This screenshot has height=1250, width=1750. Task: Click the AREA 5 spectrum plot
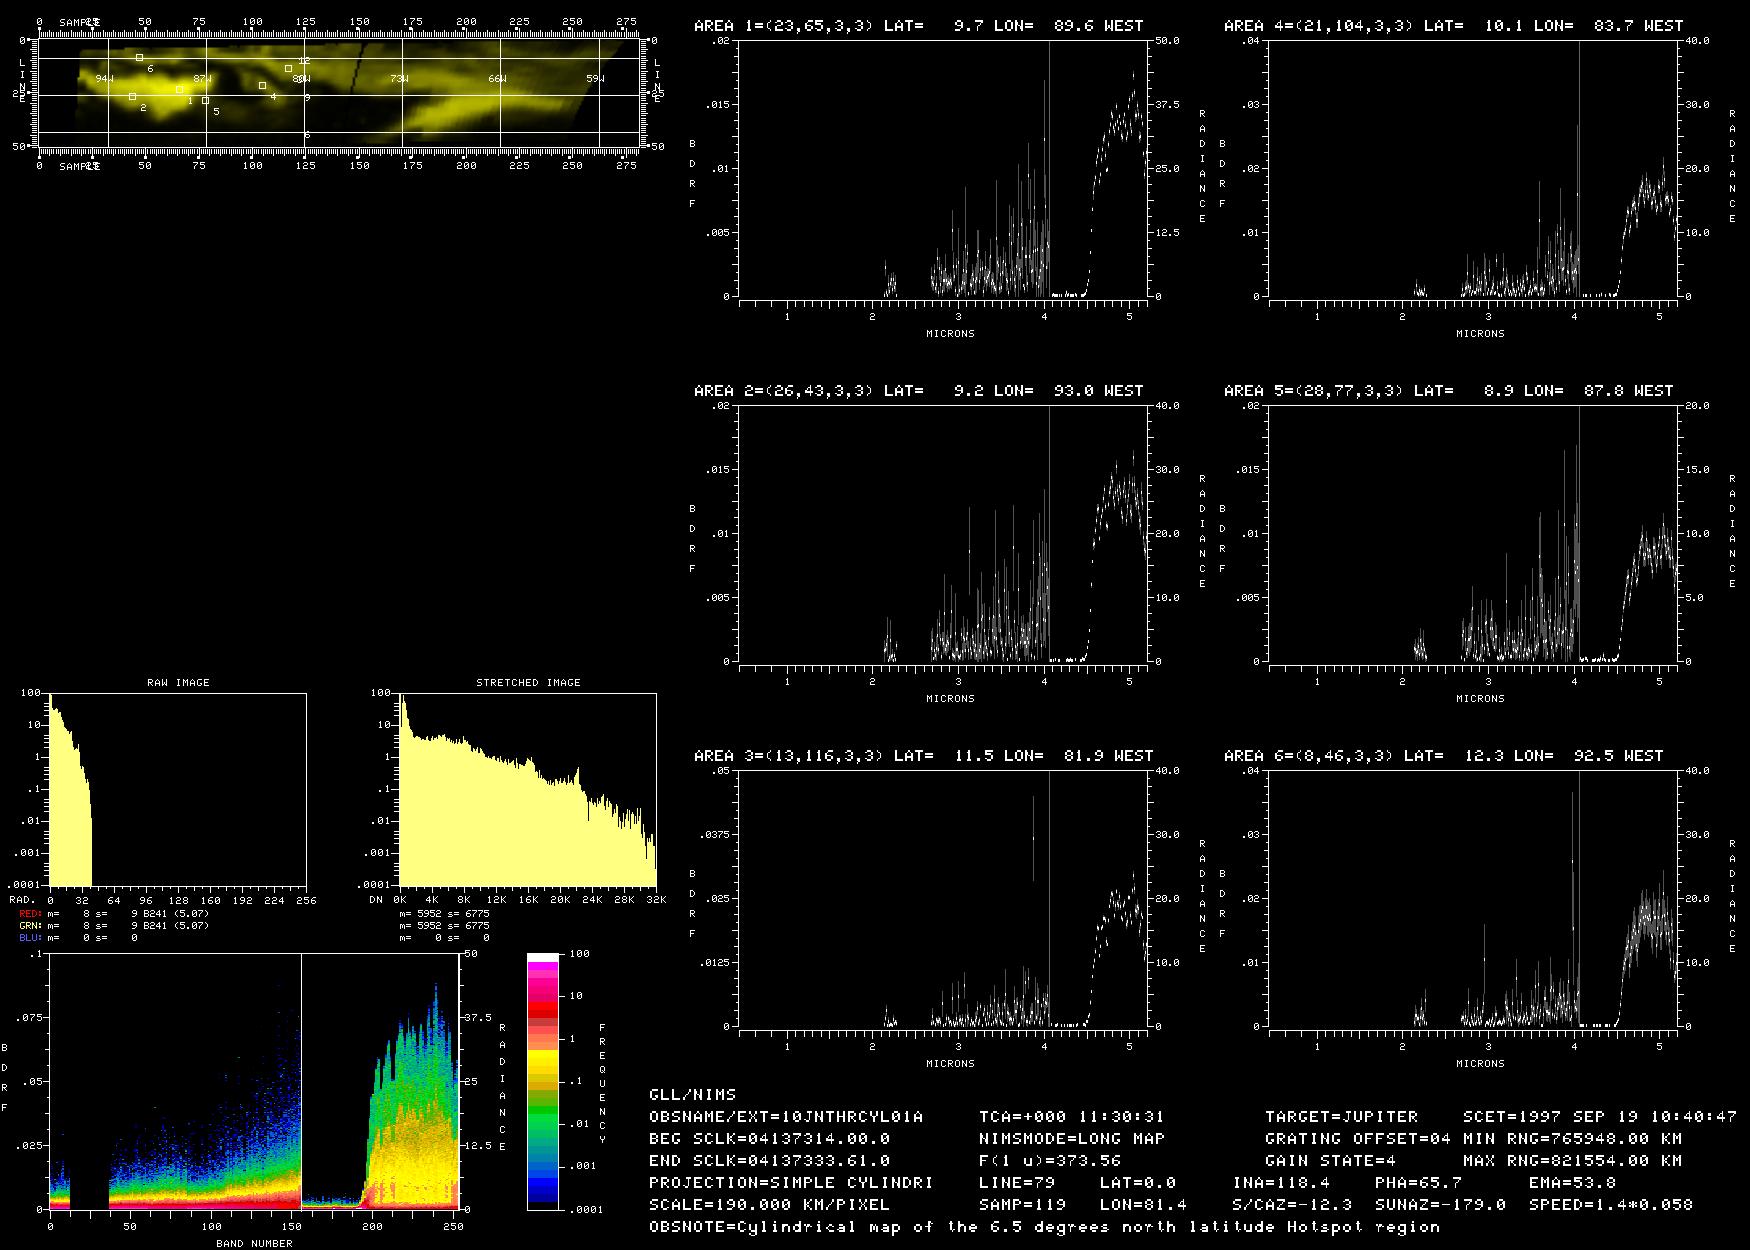point(1474,533)
